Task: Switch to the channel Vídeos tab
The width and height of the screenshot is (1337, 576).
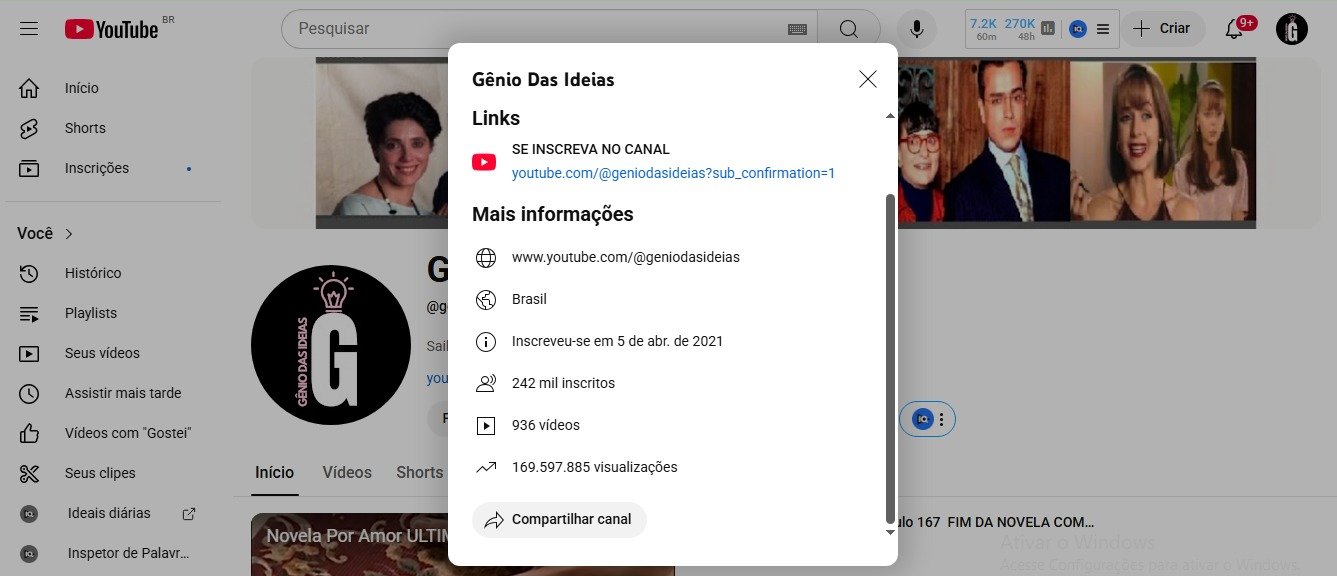Action: pyautogui.click(x=347, y=472)
